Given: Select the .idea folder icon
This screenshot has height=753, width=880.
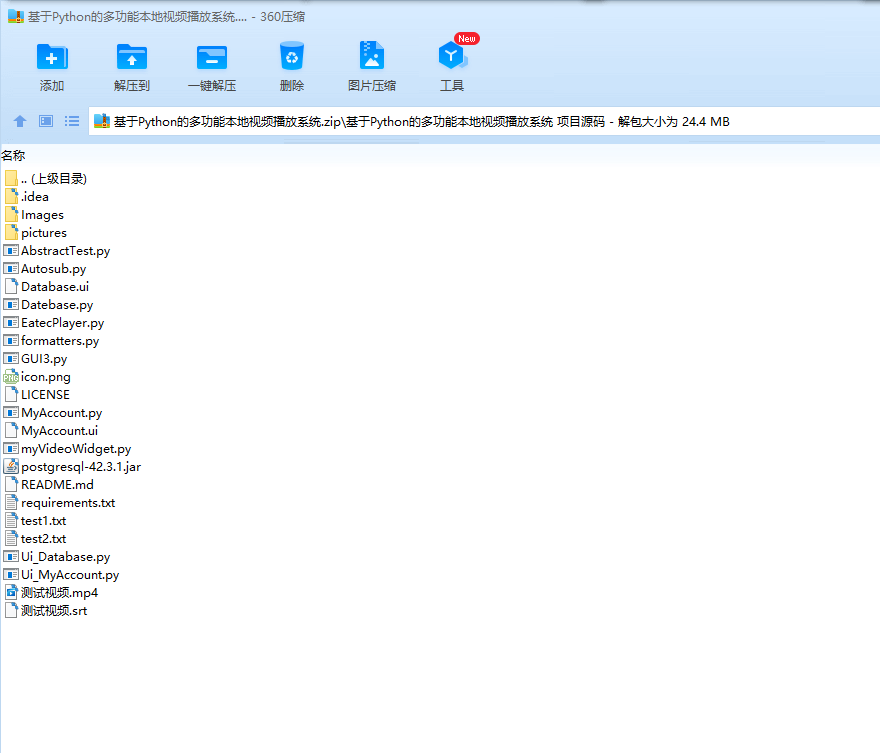Looking at the screenshot, I should 11,196.
